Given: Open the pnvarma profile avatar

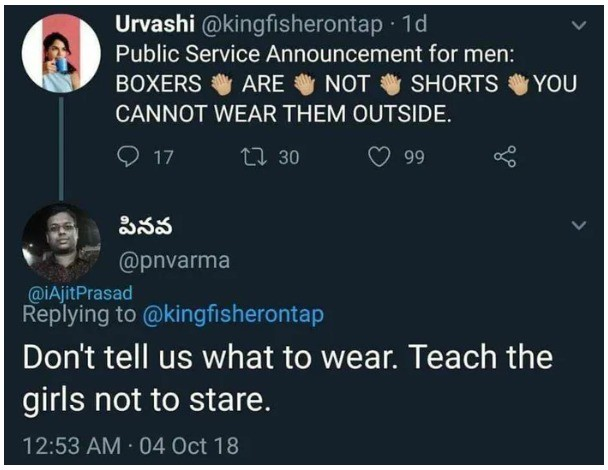Looking at the screenshot, I should (x=60, y=243).
